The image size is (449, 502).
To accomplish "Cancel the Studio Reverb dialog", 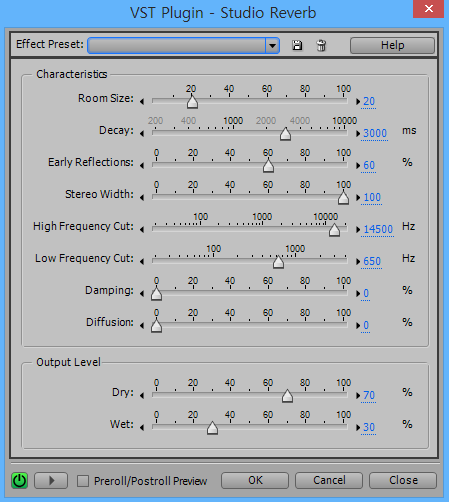I will tap(329, 480).
